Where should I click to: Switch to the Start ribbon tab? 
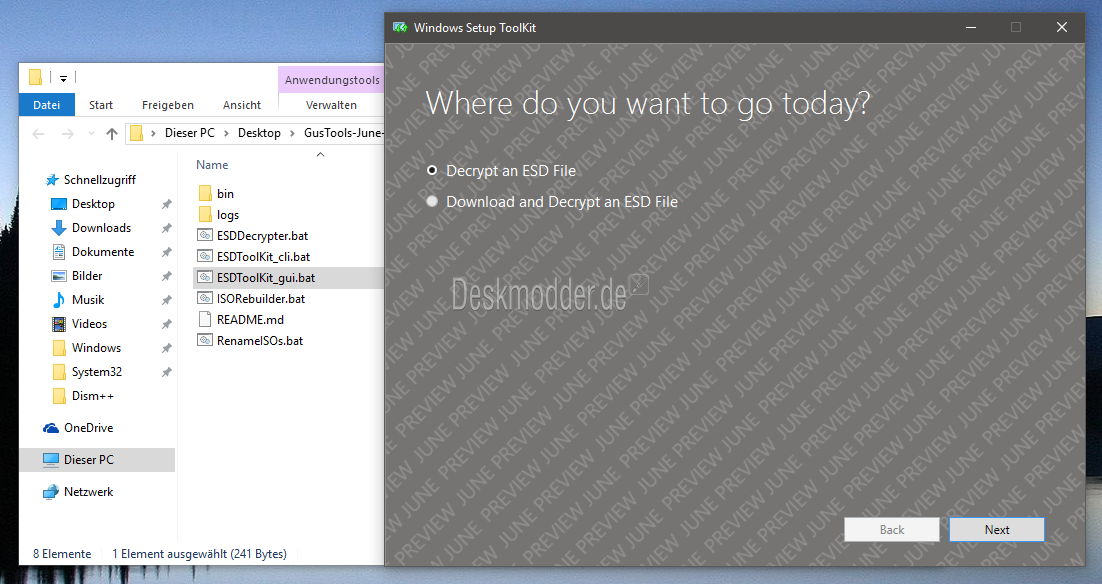(101, 105)
